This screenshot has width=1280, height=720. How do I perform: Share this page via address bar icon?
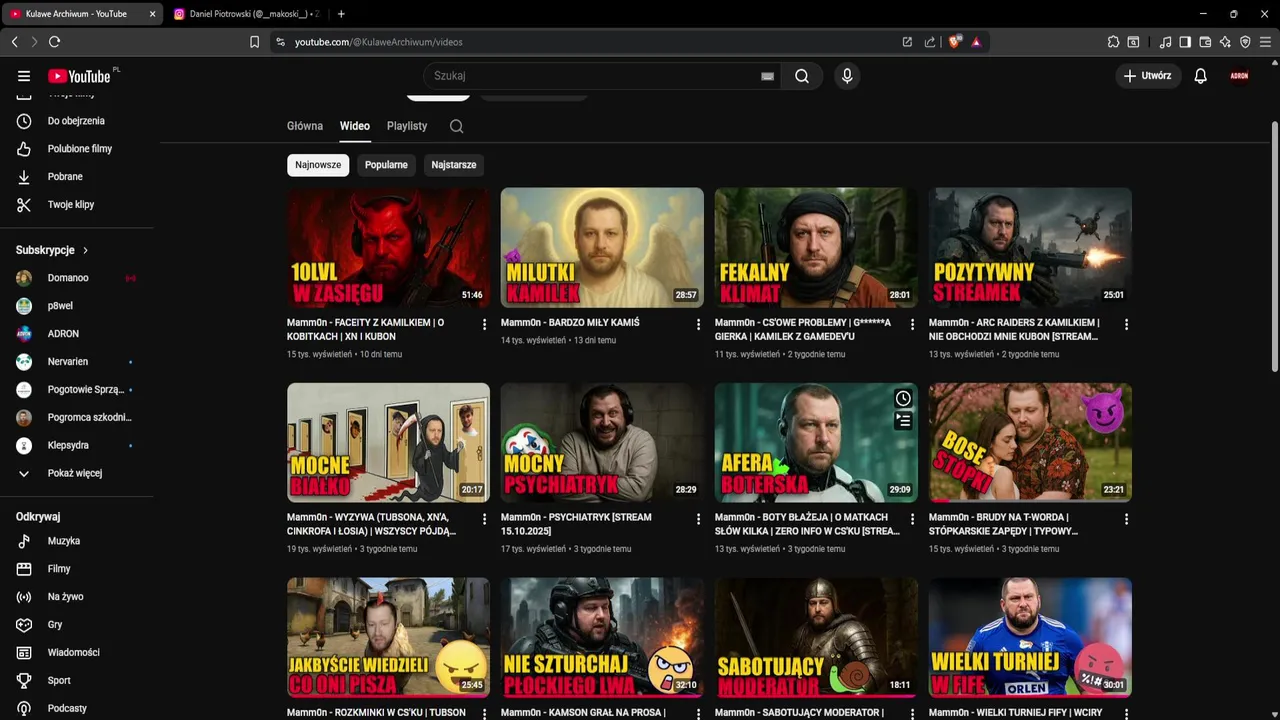(930, 42)
